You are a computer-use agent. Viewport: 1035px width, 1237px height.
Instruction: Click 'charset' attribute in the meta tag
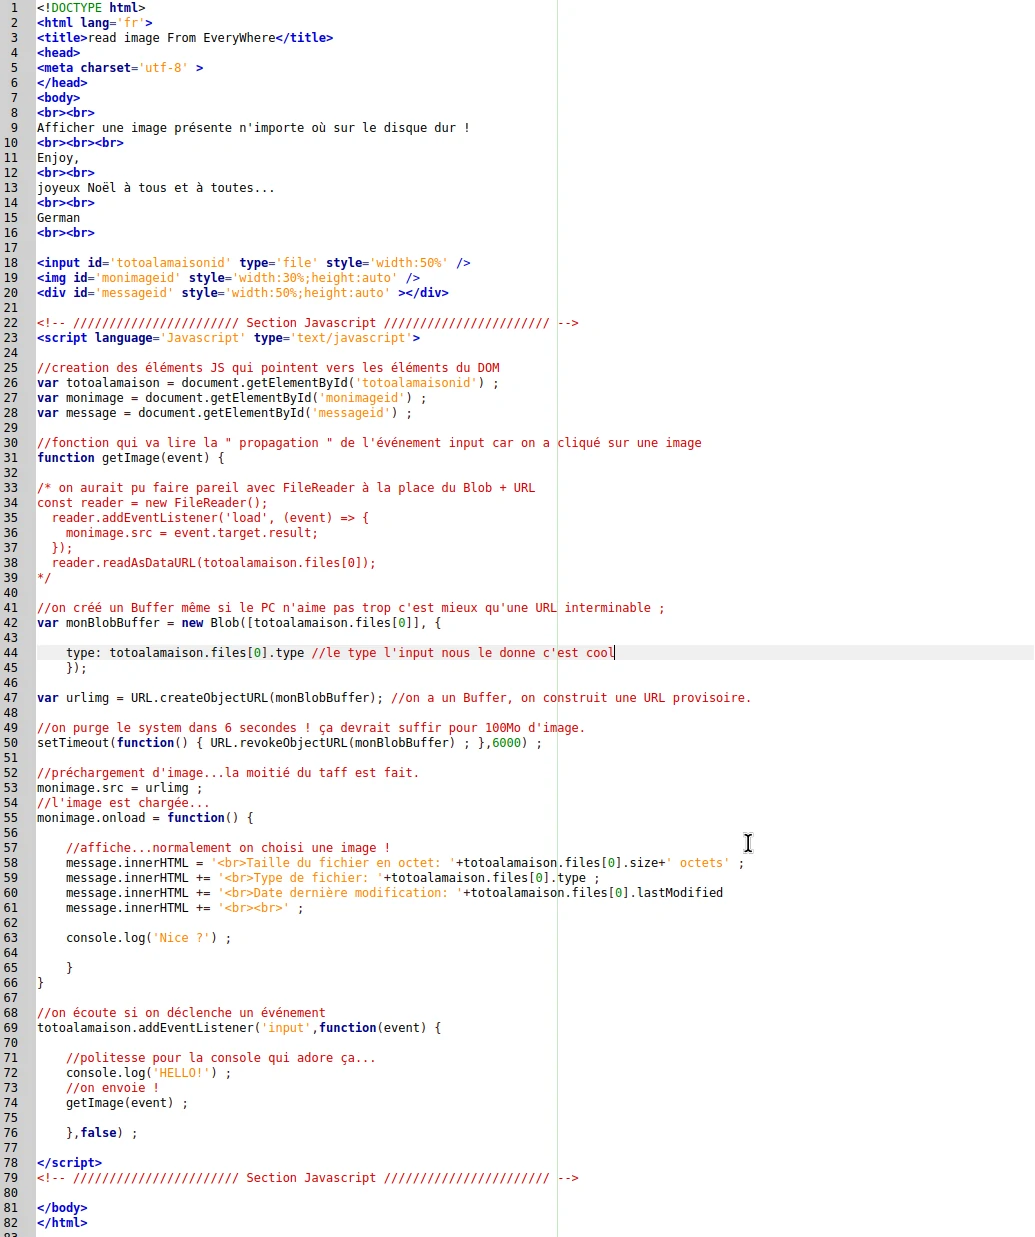(106, 68)
